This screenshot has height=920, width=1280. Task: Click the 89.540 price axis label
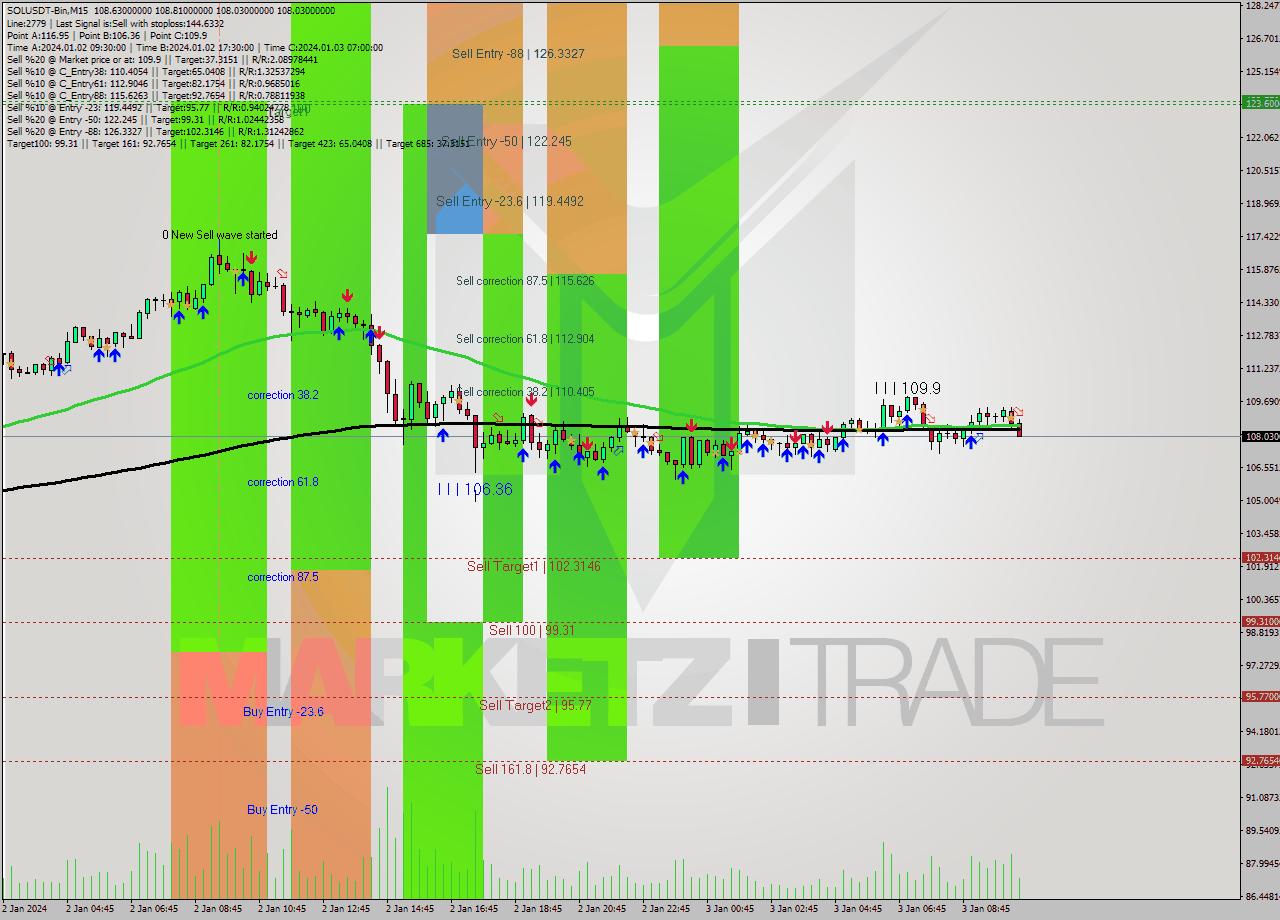[1262, 831]
